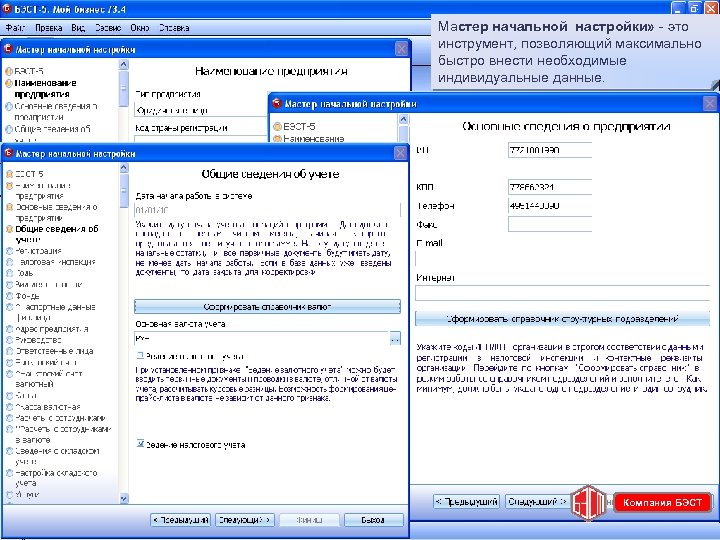720x540 pixels.
Task: Click the Факс input field
Action: 550,225
